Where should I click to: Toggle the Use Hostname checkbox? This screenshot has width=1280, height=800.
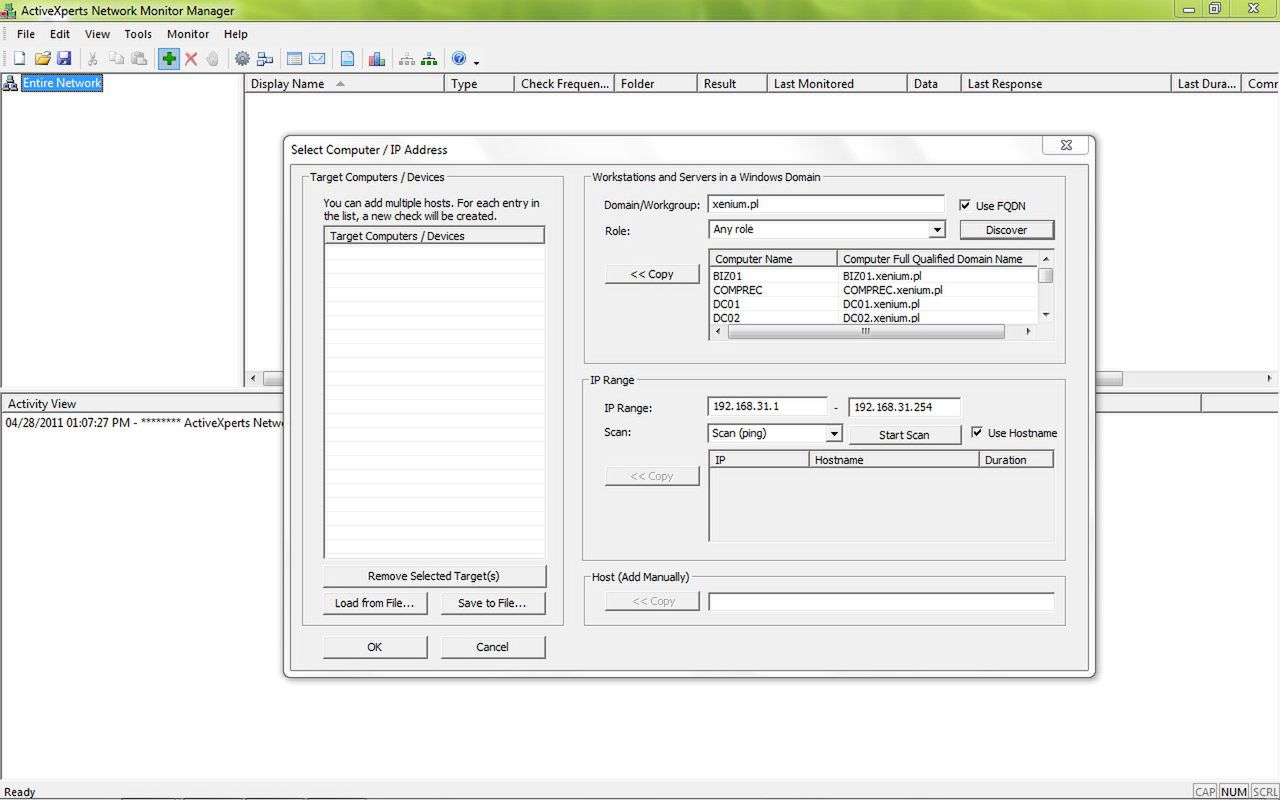coord(977,432)
